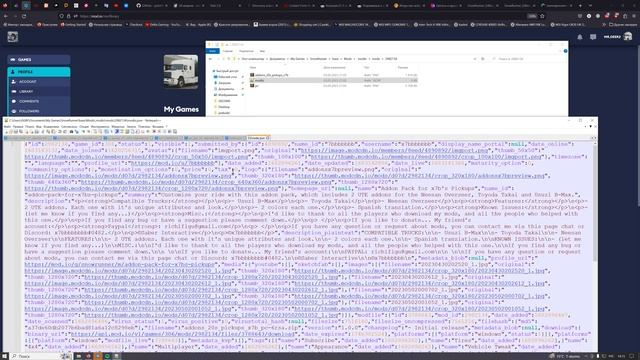
Task: Open Find binoculars in Notepad++ toolbar
Action: pos(71,131)
